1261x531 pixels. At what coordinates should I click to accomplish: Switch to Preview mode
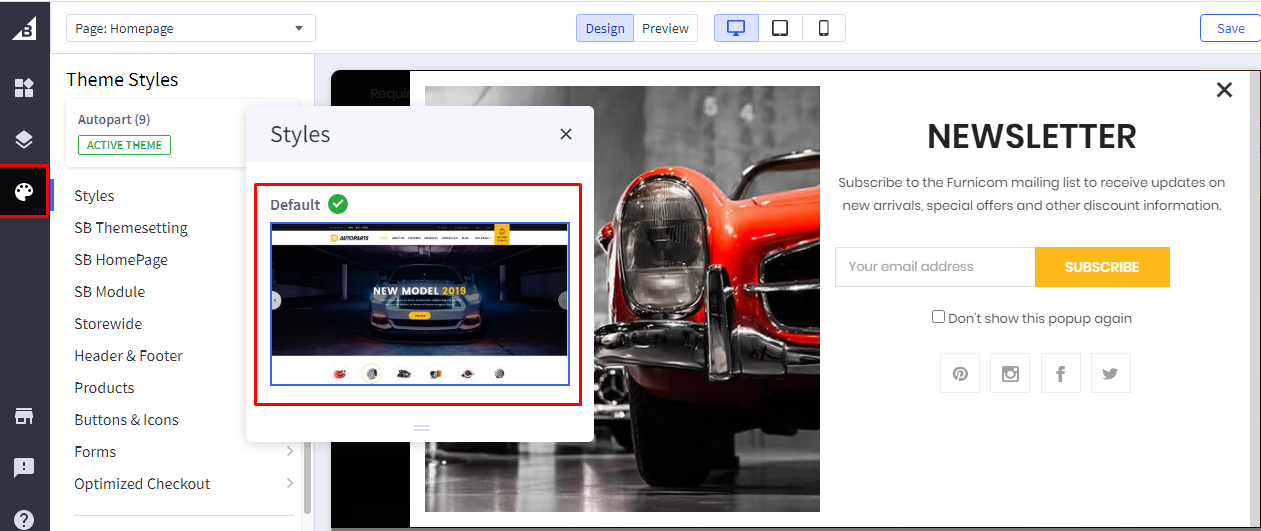(x=665, y=28)
